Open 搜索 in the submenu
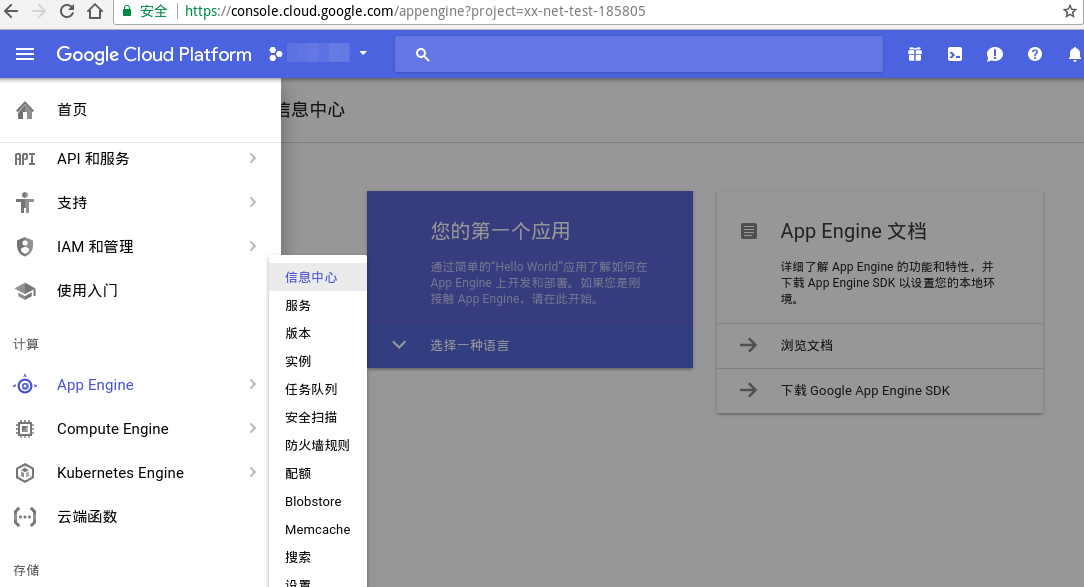The width and height of the screenshot is (1084, 587). tap(317, 557)
